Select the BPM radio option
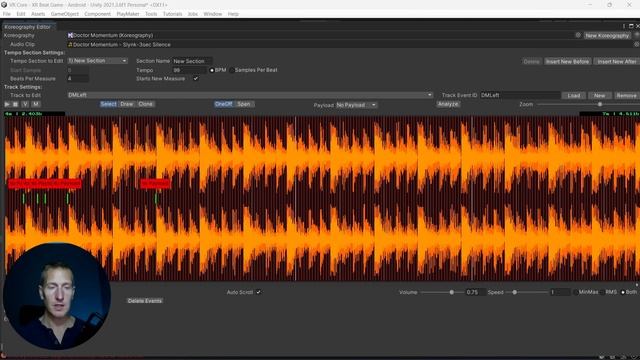Image resolution: width=640 pixels, height=360 pixels. click(x=212, y=70)
